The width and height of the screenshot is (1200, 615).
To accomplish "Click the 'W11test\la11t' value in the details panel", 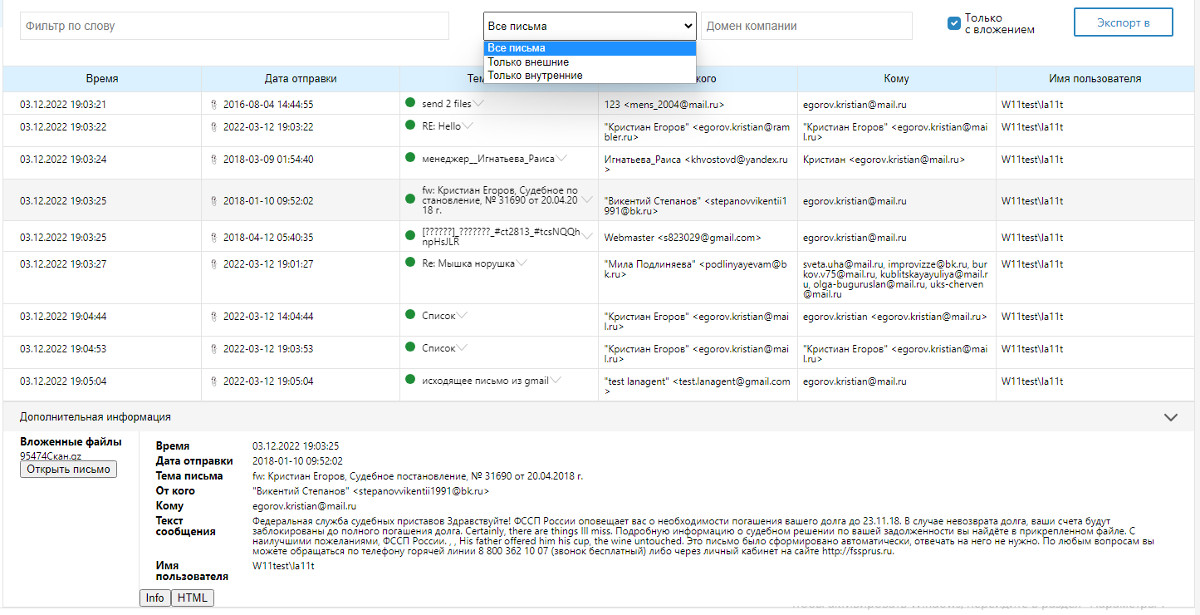I will [283, 566].
